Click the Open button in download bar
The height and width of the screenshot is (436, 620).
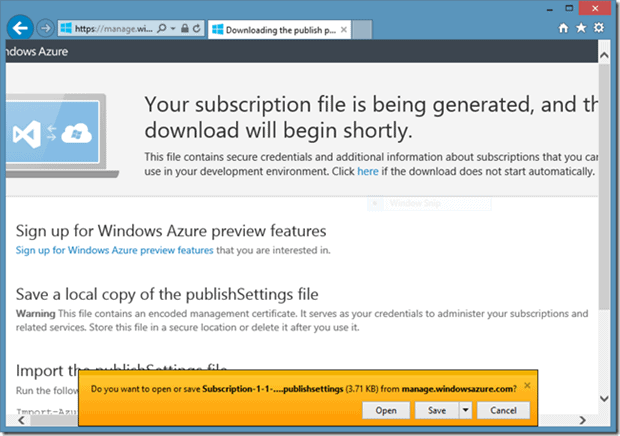coord(386,411)
